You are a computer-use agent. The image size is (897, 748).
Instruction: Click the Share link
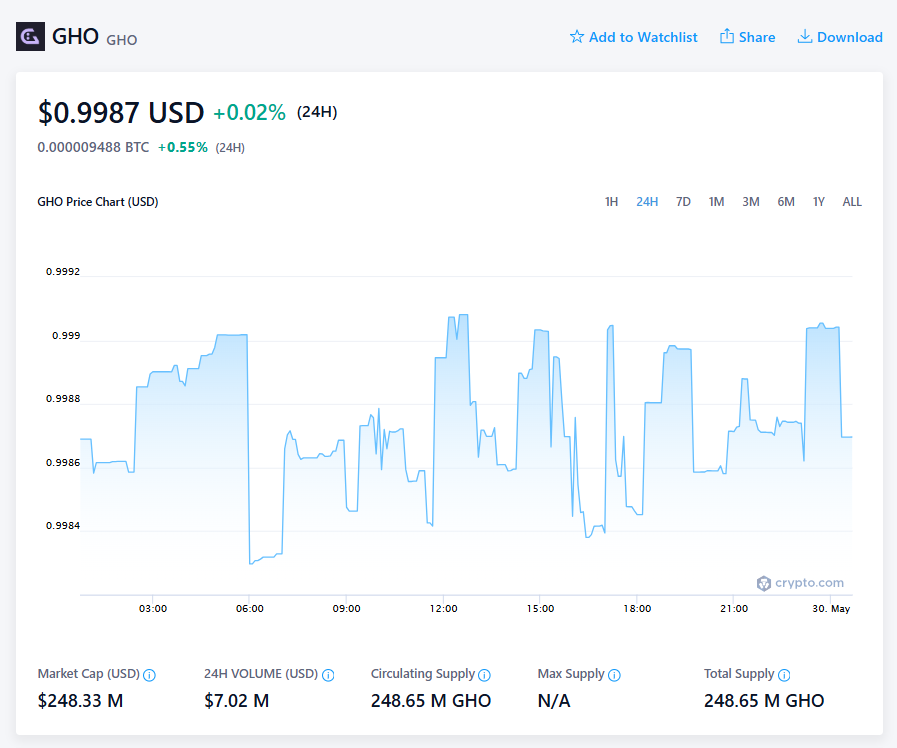(x=747, y=37)
